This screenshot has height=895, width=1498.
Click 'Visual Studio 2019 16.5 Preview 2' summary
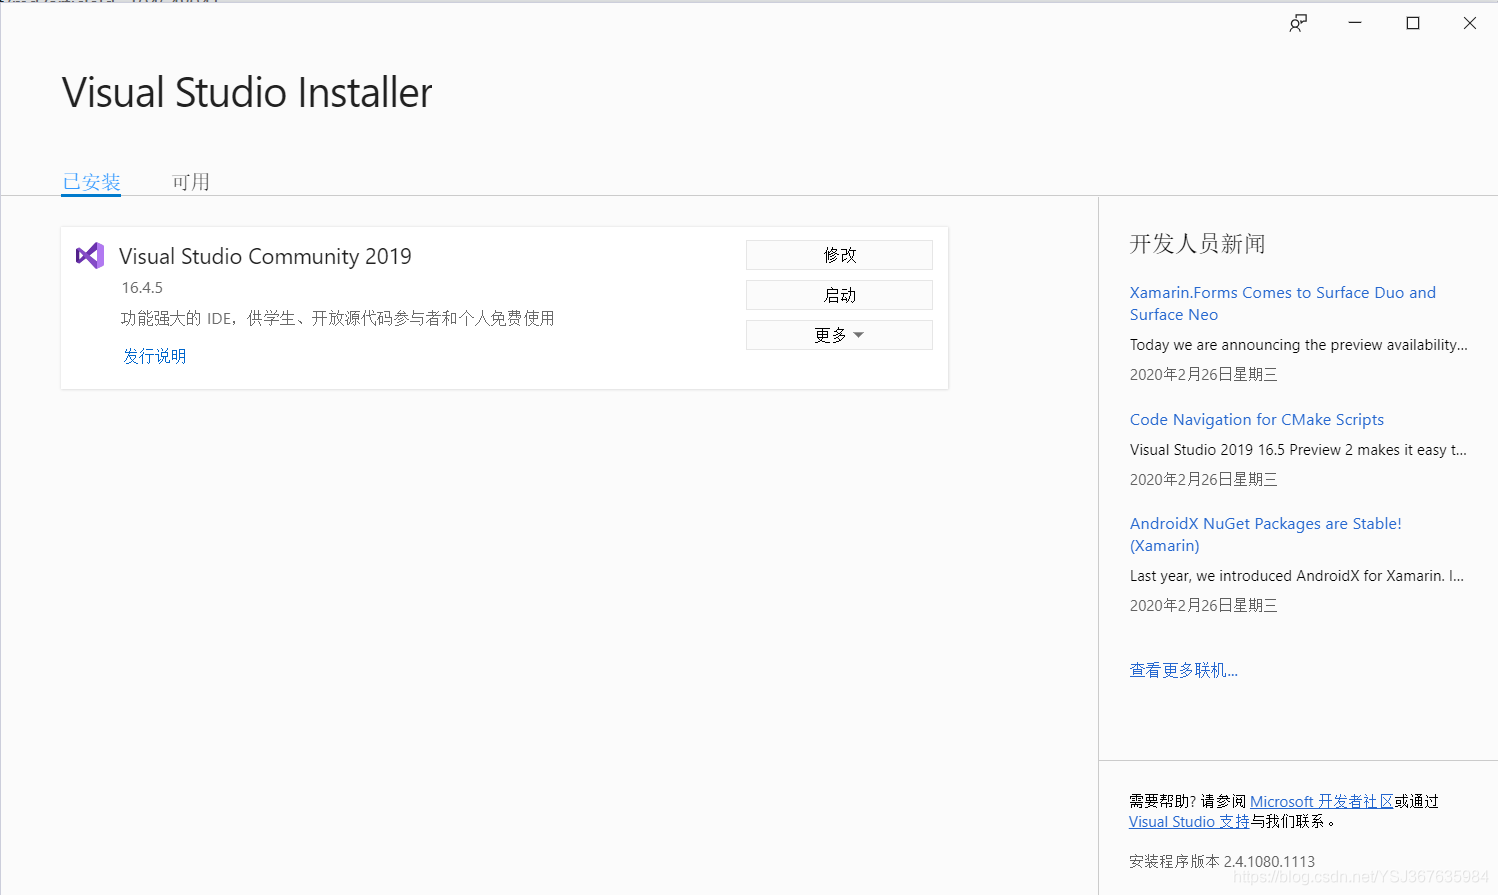1298,450
